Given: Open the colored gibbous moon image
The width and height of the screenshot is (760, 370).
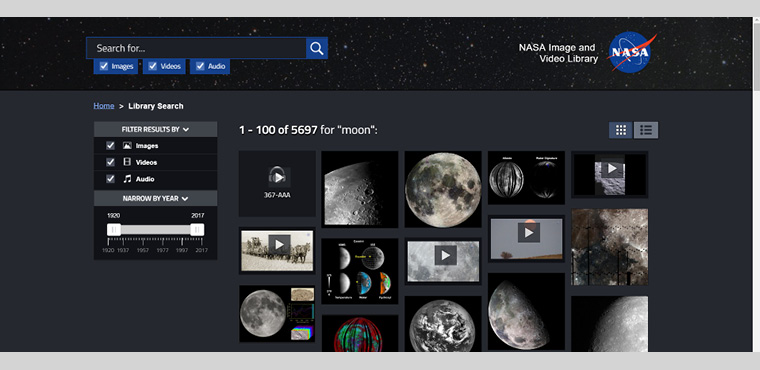Looking at the screenshot, I should [x=526, y=311].
